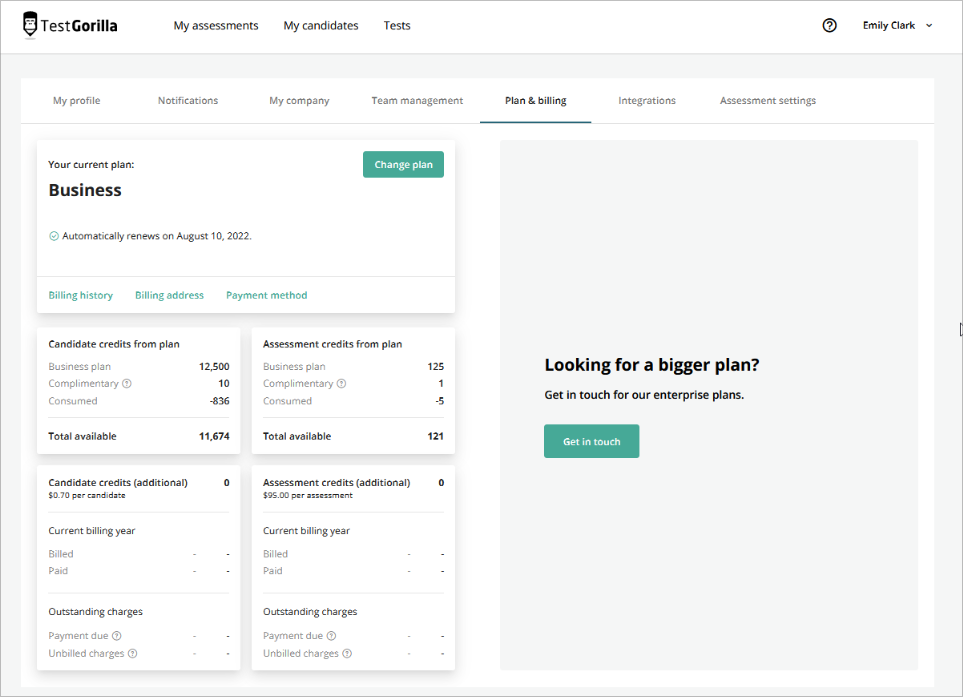This screenshot has height=697, width=963.
Task: Click the Business plan name heading
Action: [85, 190]
